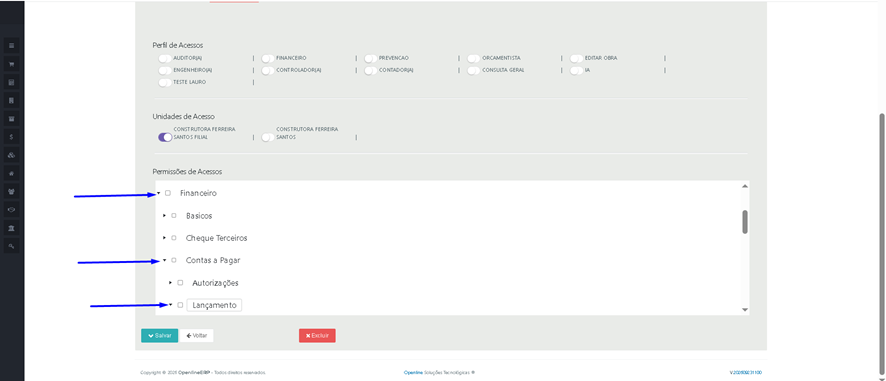Click the Salvar button
Viewport: 886px width, 381px height.
tap(159, 336)
